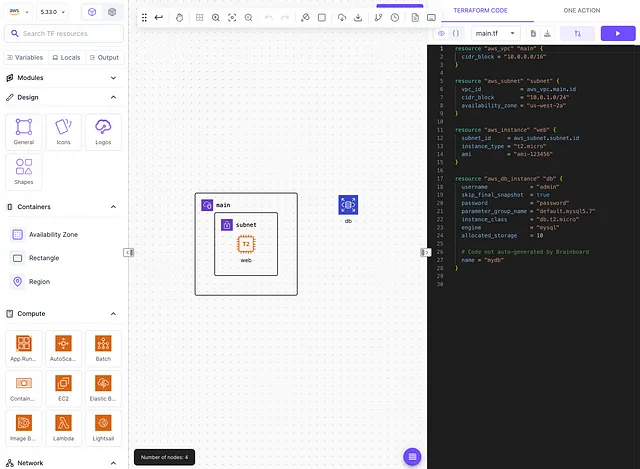This screenshot has width=640, height=469.
Task: Select the Lightsail compute resource
Action: coord(103,428)
